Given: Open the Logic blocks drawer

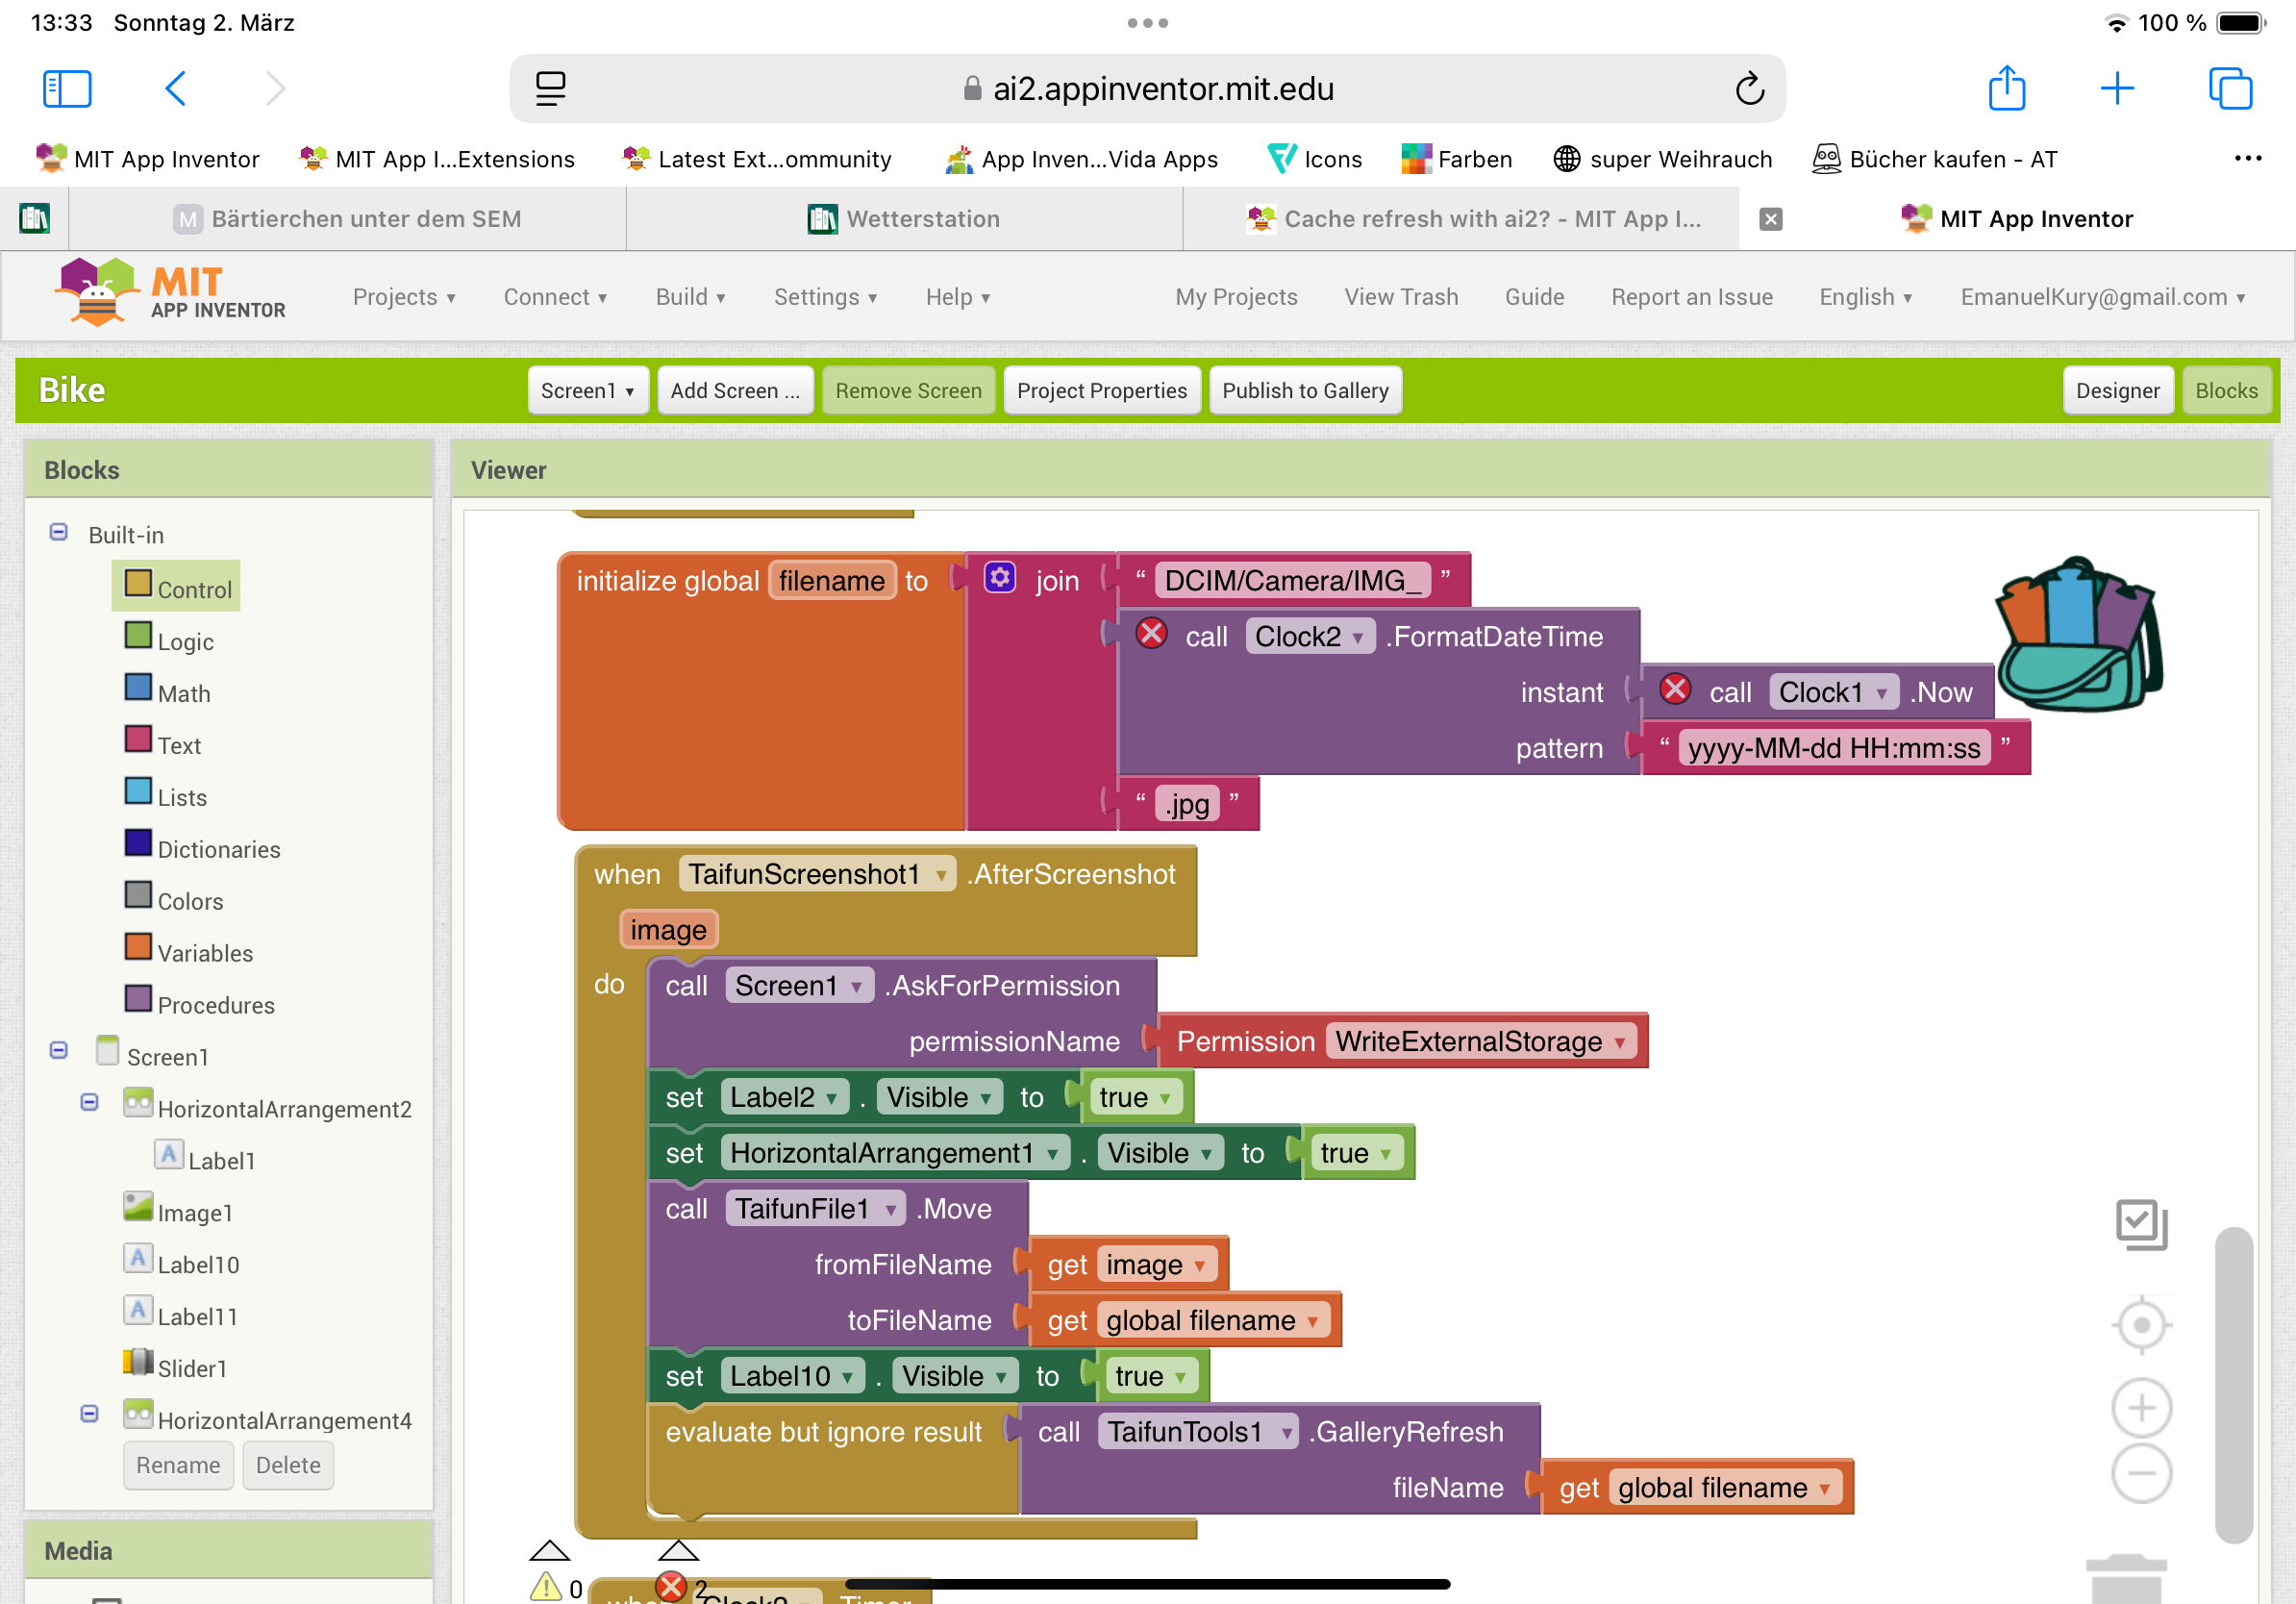Looking at the screenshot, I should 186,640.
